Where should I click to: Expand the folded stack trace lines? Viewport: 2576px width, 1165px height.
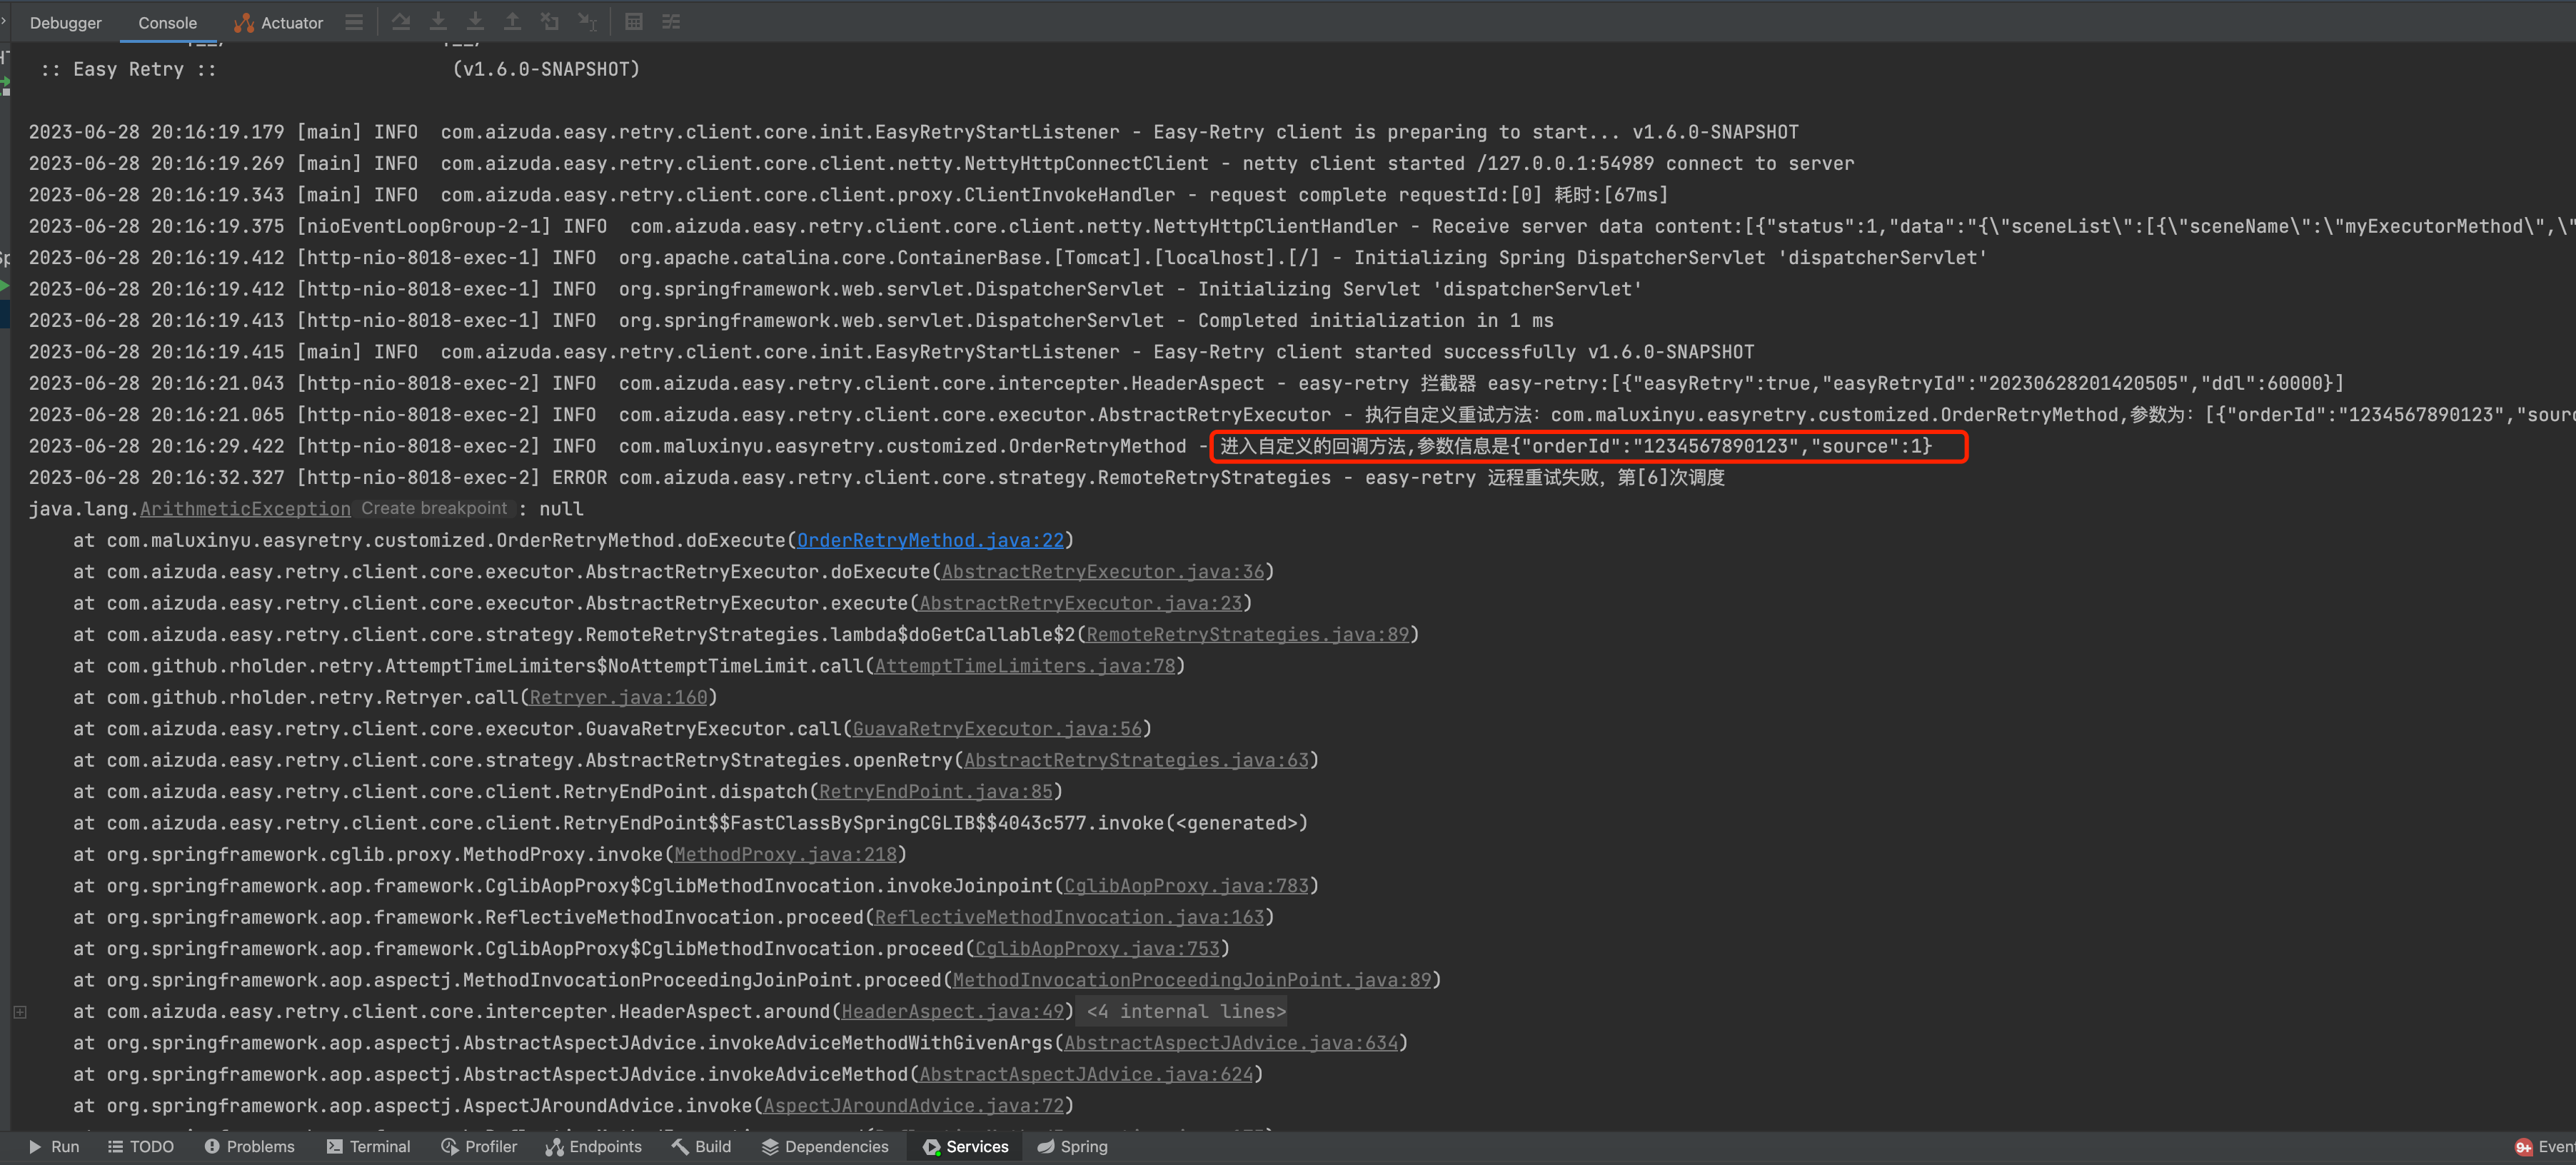pos(20,1012)
